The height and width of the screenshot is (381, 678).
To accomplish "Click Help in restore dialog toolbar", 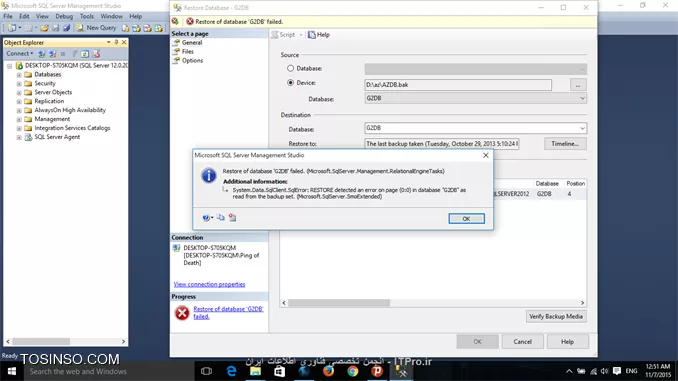I will 319,35.
